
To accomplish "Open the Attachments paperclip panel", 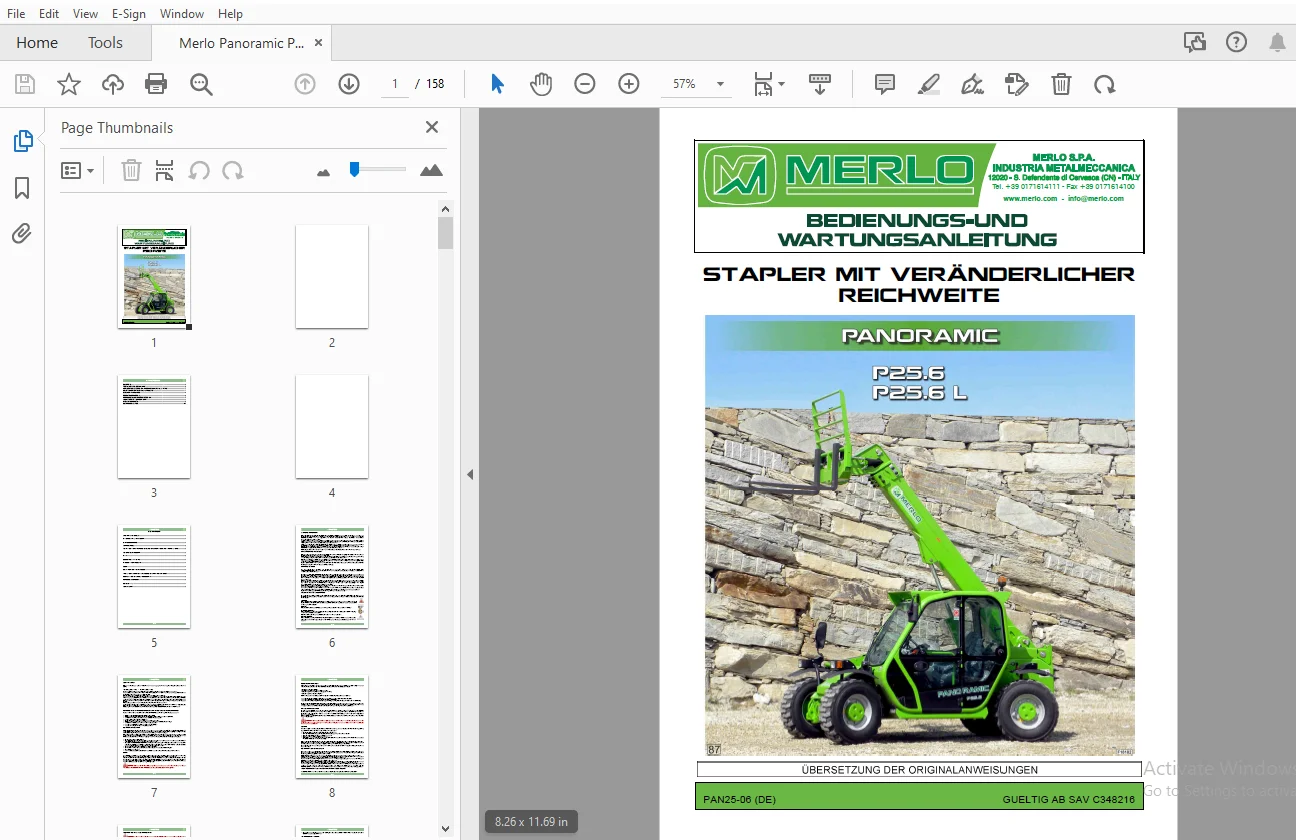I will click(x=22, y=234).
